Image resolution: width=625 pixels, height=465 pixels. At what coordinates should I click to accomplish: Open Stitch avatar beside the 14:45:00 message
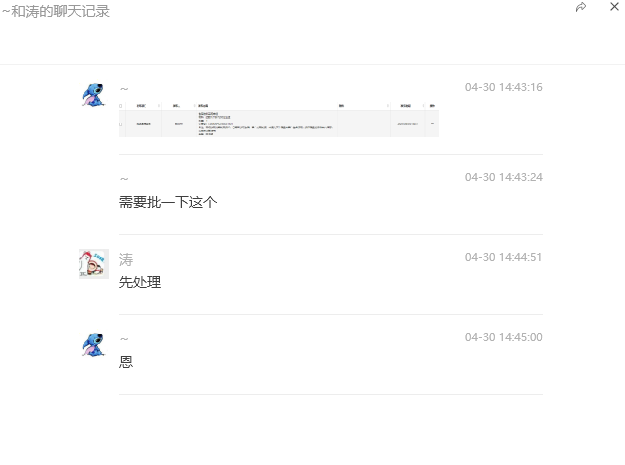pyautogui.click(x=94, y=345)
